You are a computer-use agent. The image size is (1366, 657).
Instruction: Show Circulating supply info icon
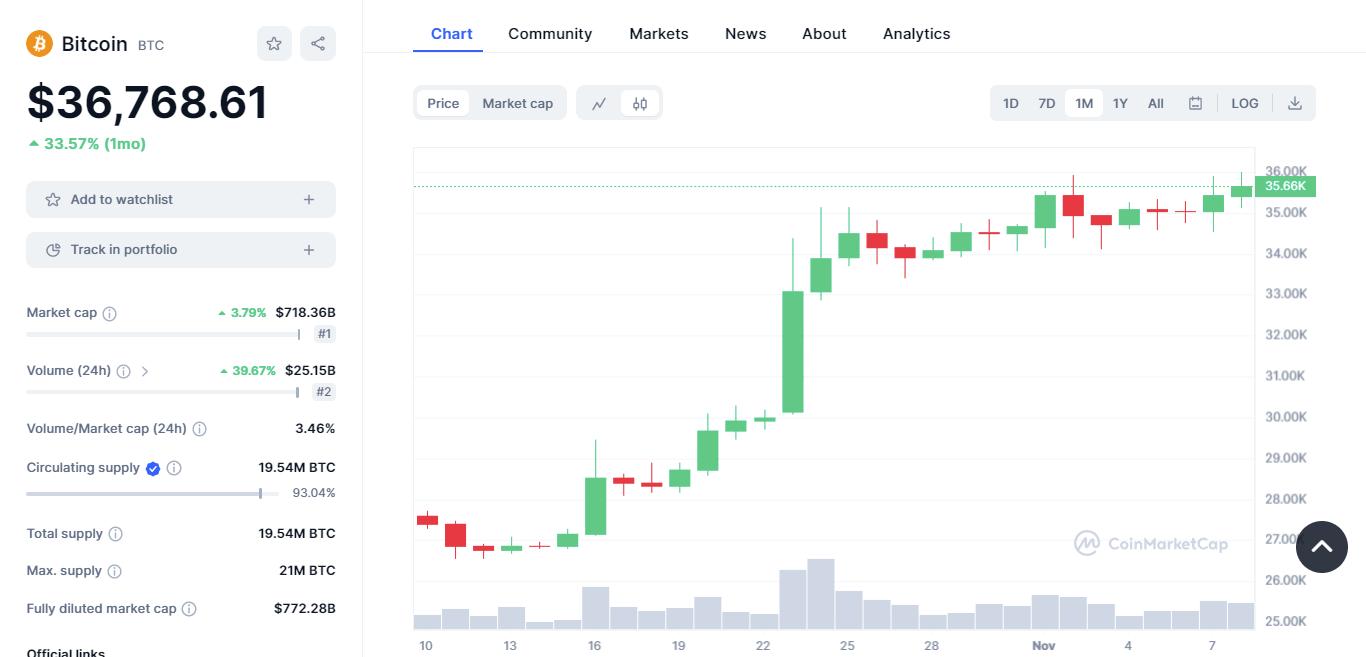coord(174,468)
